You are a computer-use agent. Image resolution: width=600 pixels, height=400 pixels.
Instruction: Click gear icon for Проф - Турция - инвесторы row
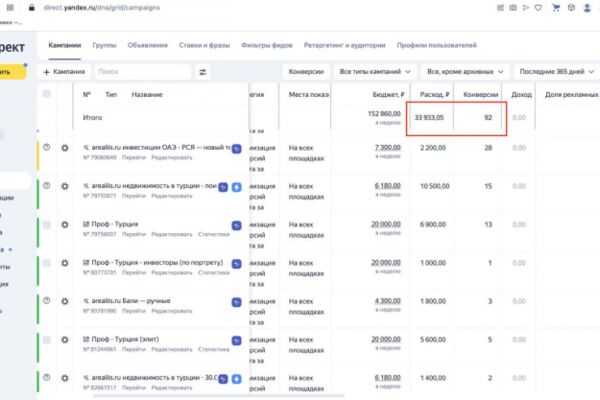65,263
